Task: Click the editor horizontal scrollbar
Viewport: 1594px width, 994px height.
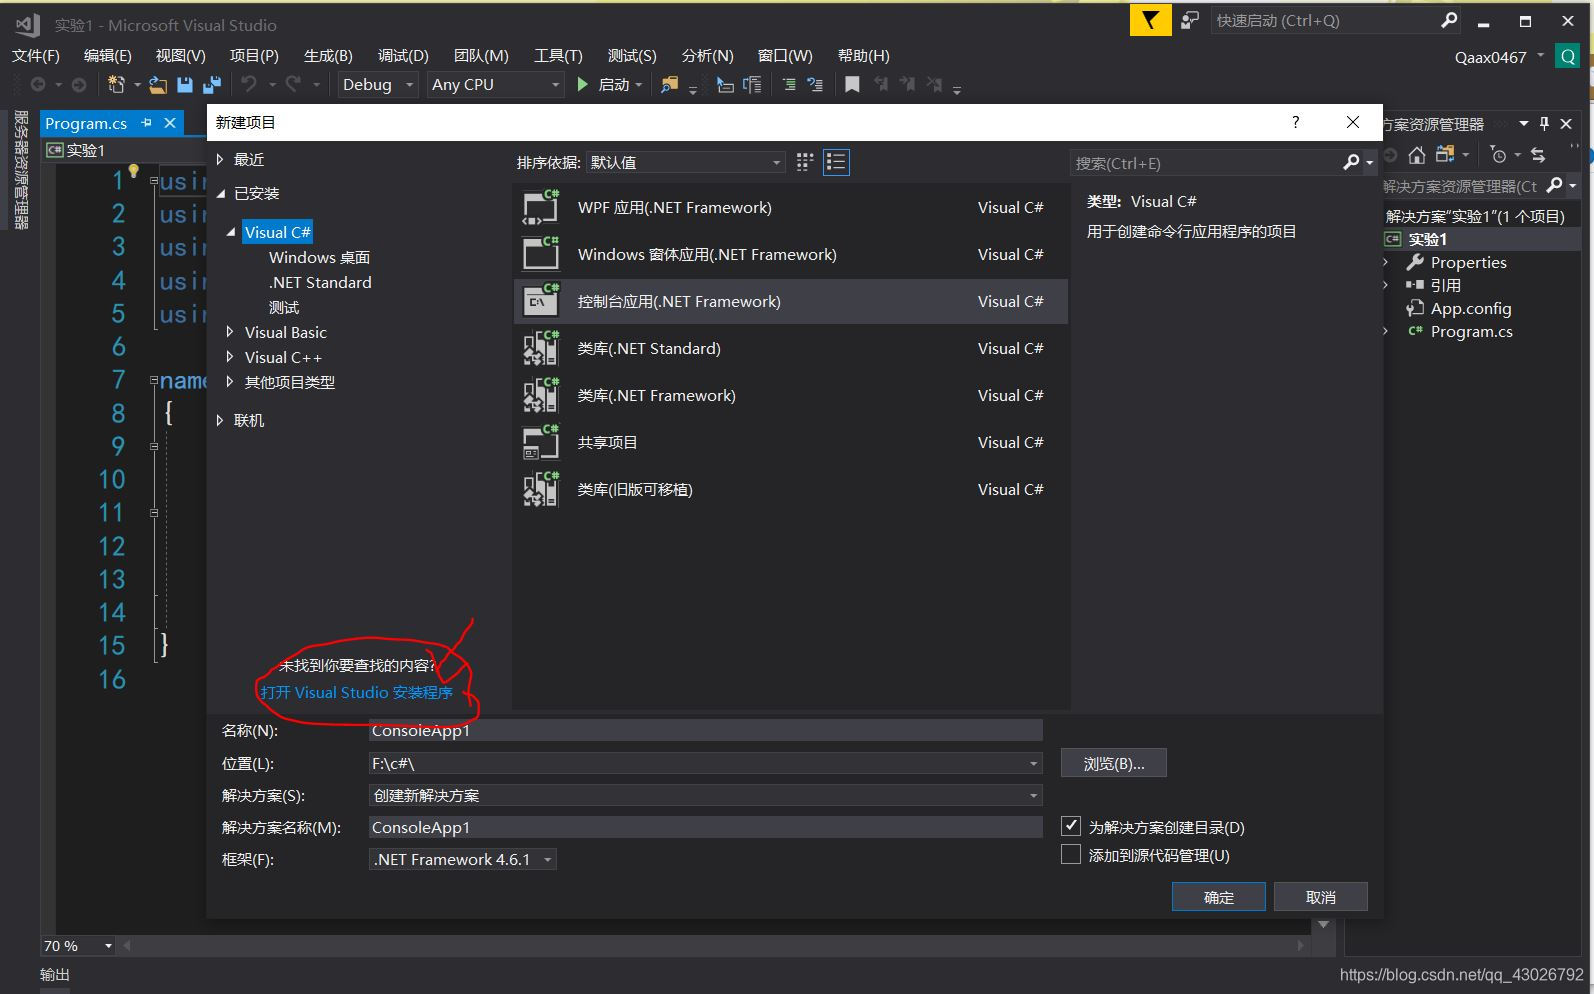Action: click(714, 945)
